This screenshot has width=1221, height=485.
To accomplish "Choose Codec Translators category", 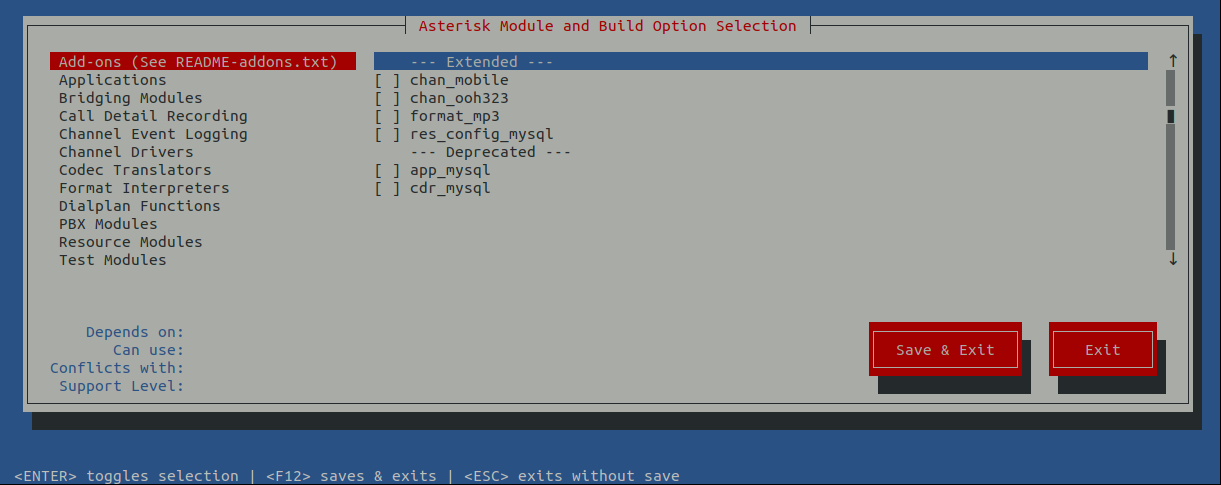I will [x=135, y=170].
